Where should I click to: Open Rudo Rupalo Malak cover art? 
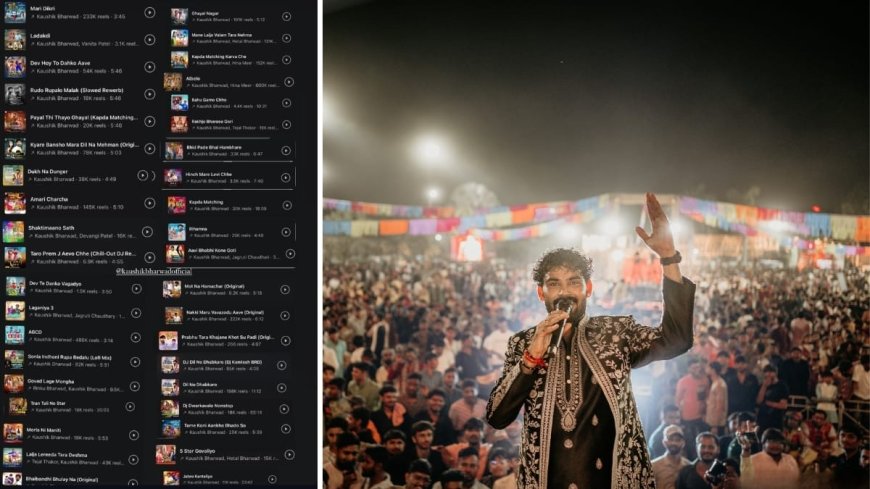[15, 94]
